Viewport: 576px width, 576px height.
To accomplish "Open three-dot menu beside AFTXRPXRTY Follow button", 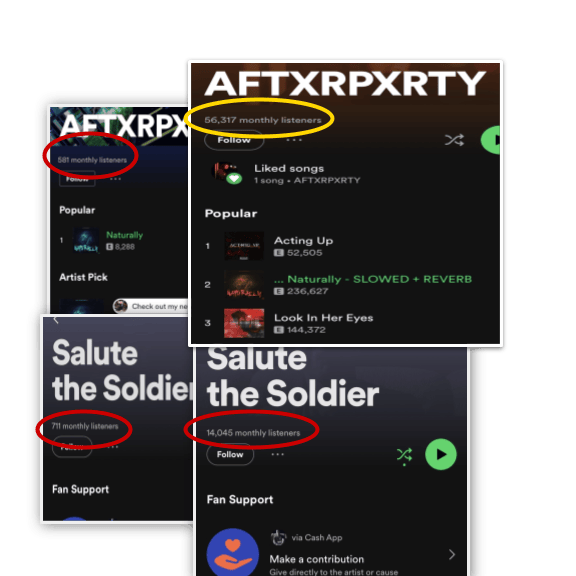I will pos(294,140).
